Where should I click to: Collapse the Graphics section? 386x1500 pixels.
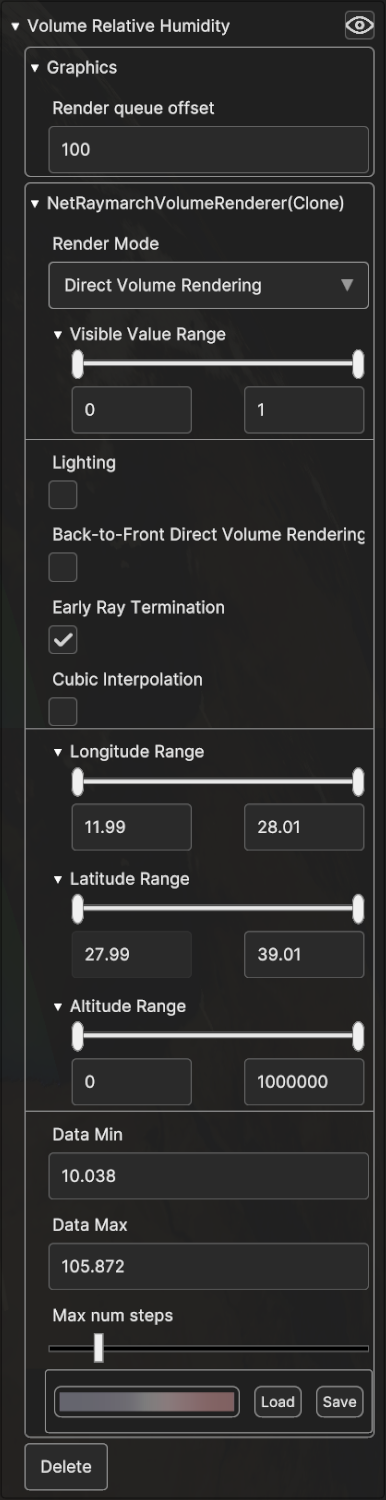tap(35, 68)
